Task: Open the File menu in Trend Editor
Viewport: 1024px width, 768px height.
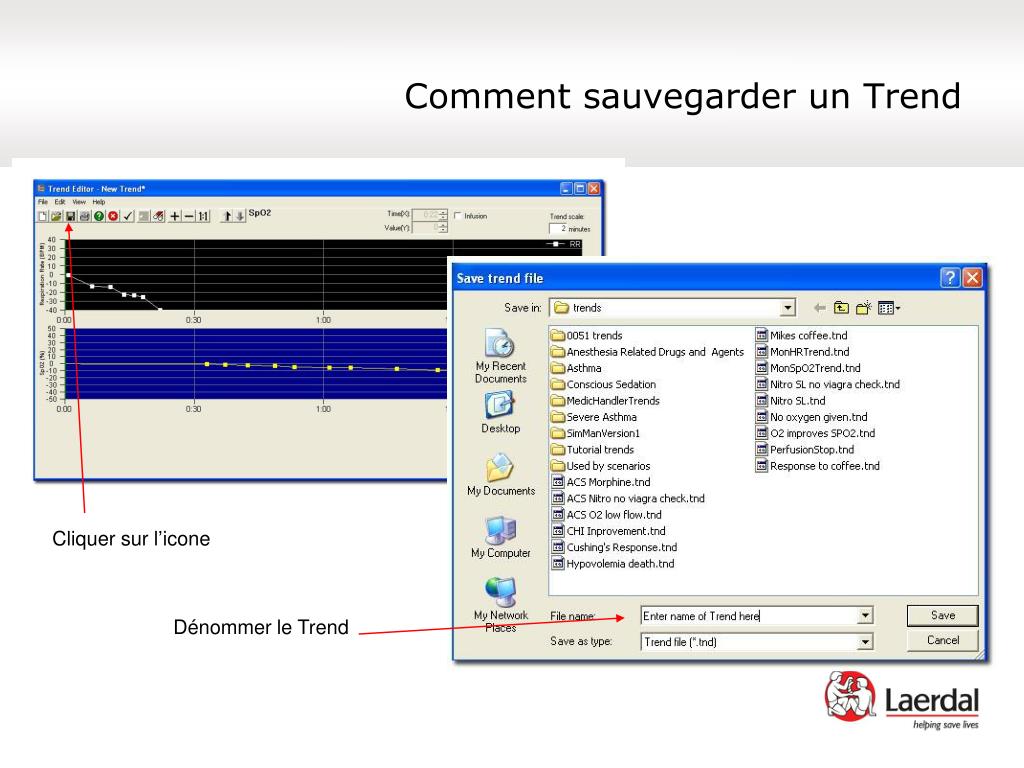Action: click(x=42, y=202)
